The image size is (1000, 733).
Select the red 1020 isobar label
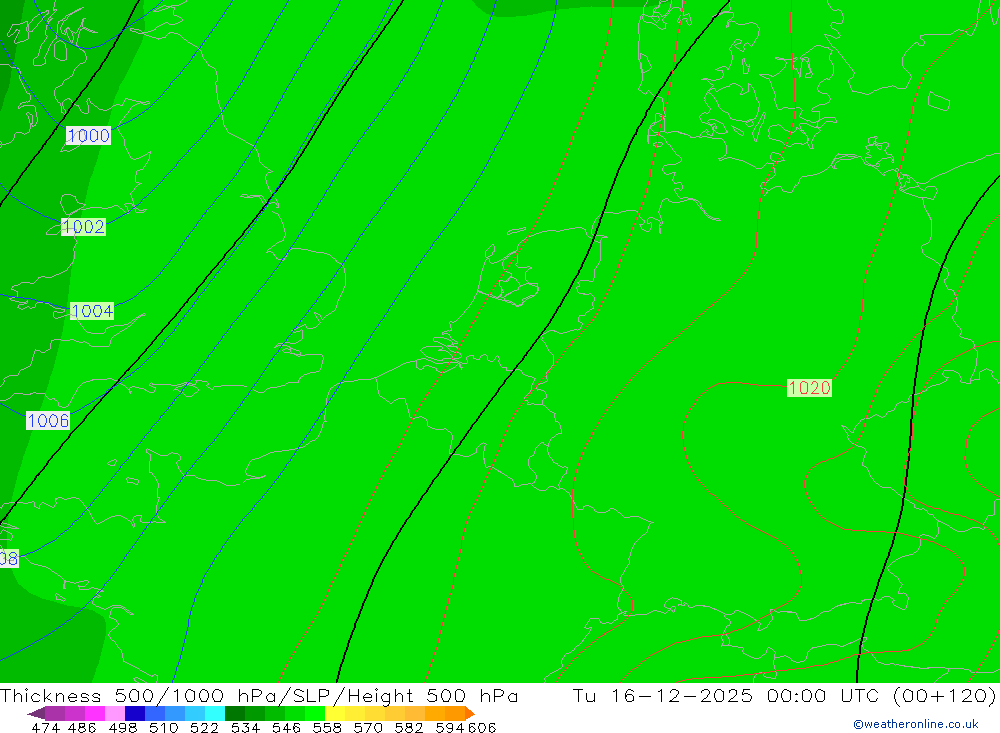click(809, 387)
